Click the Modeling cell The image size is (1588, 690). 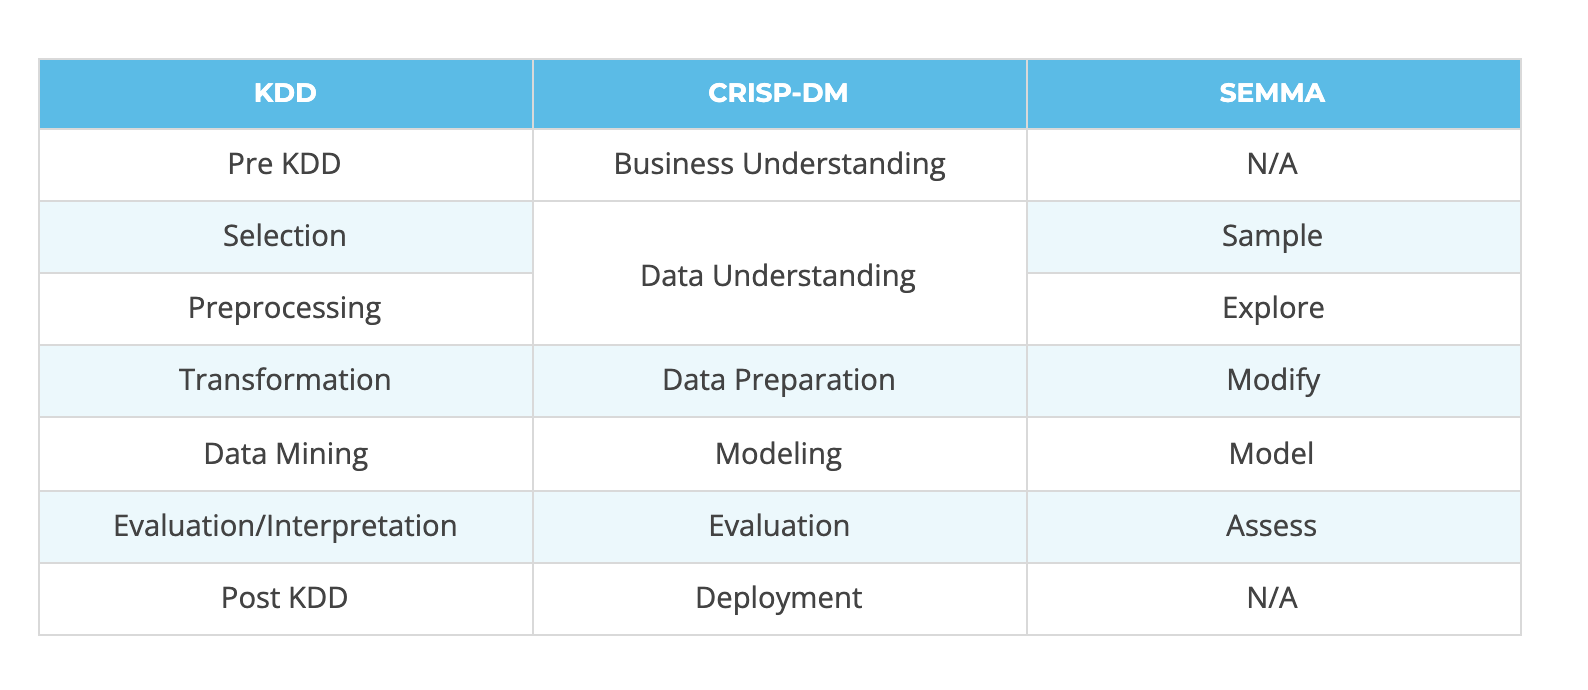(x=778, y=454)
